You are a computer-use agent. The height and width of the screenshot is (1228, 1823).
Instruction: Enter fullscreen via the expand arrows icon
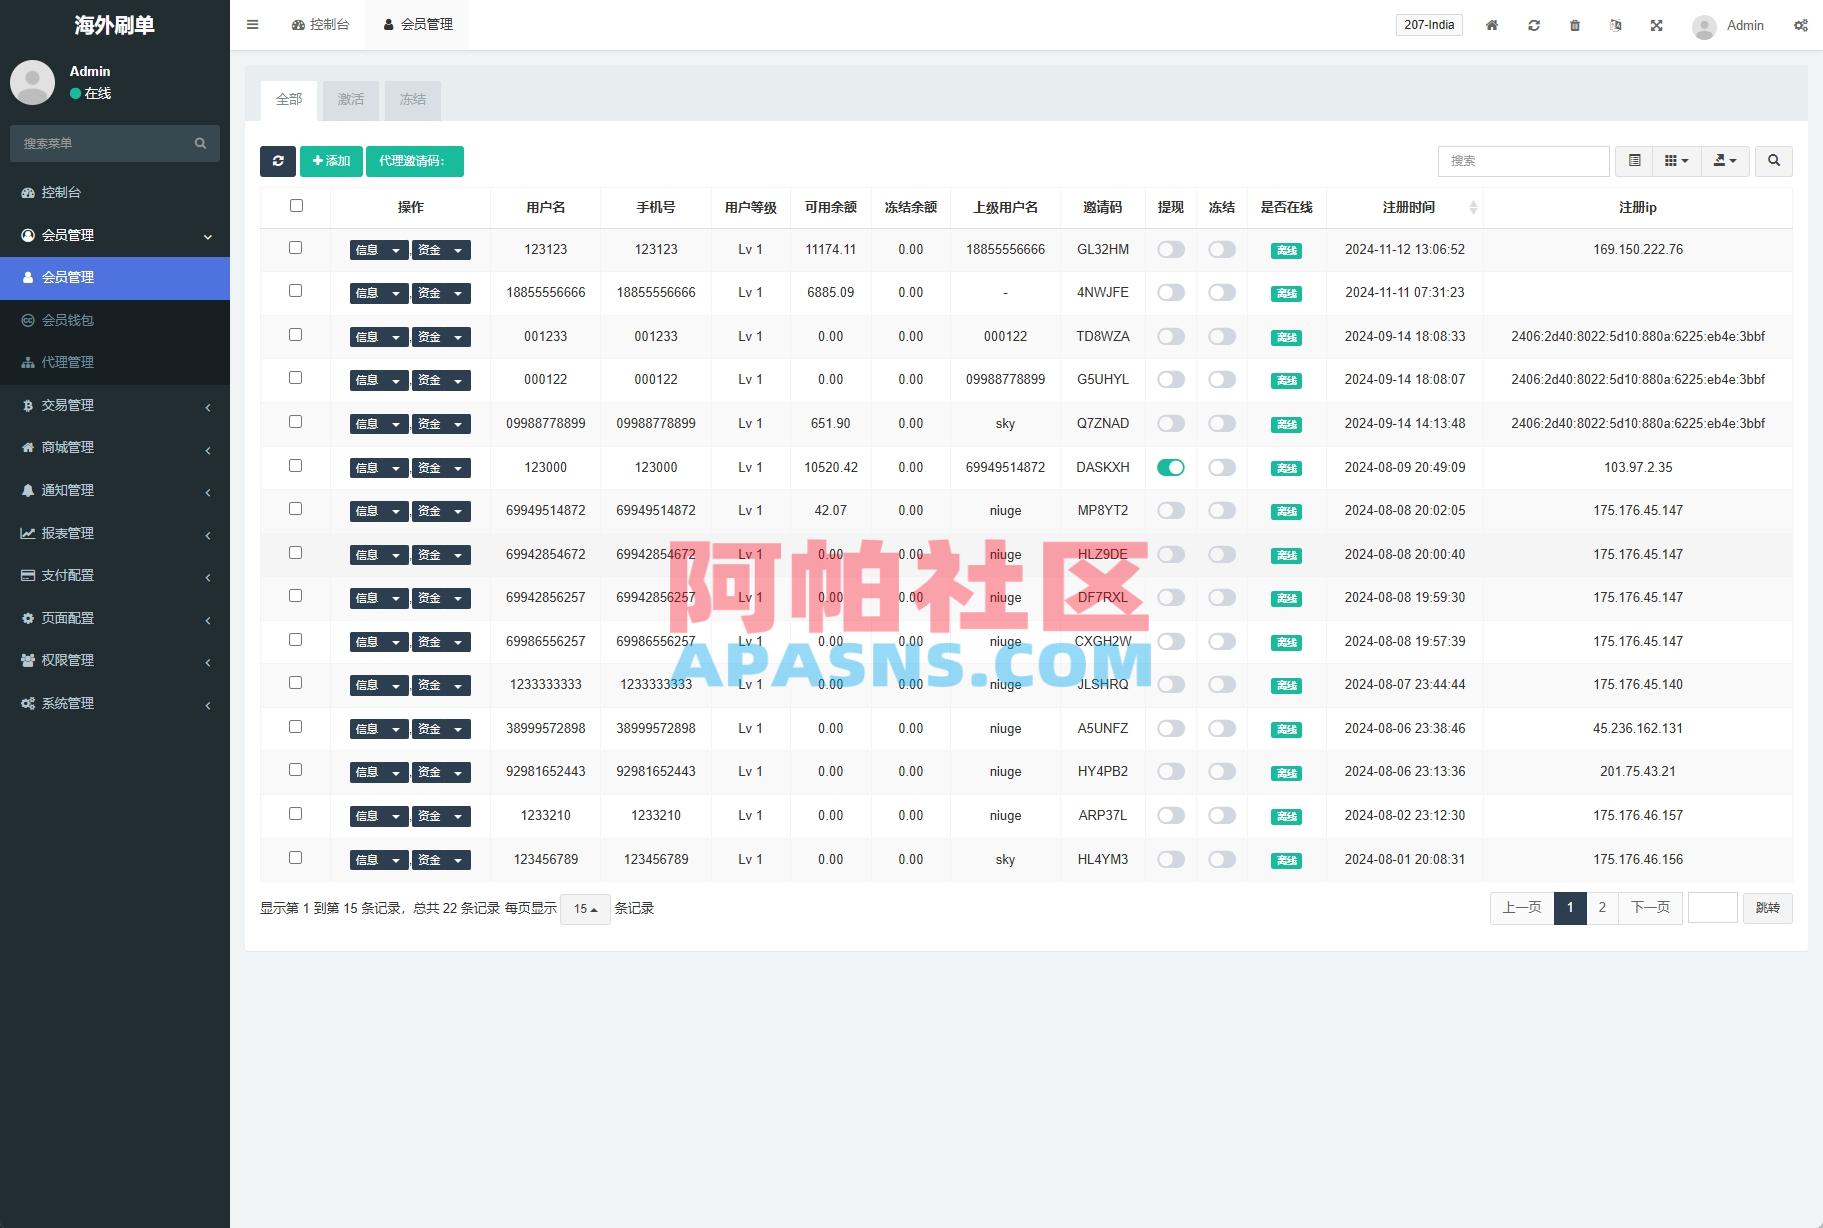pyautogui.click(x=1657, y=25)
